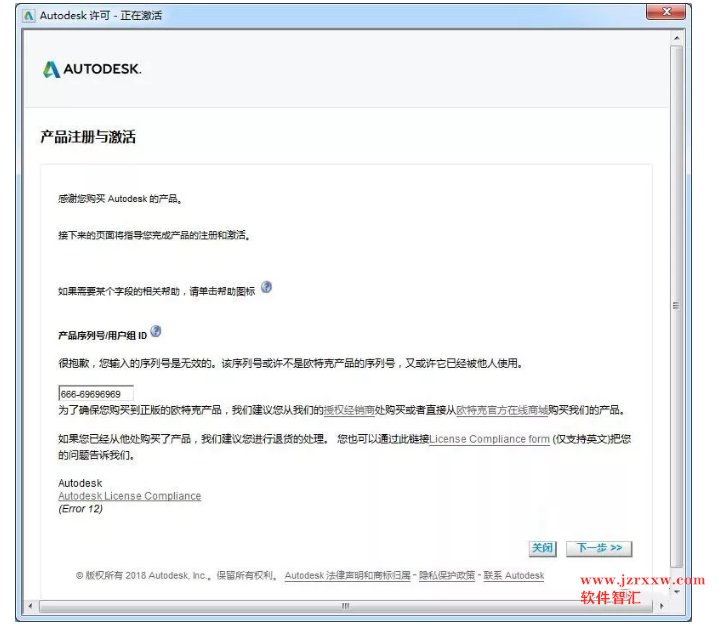This screenshot has height=628, width=724.
Task: Click the 产品注册与激活 heading
Action: point(88,137)
